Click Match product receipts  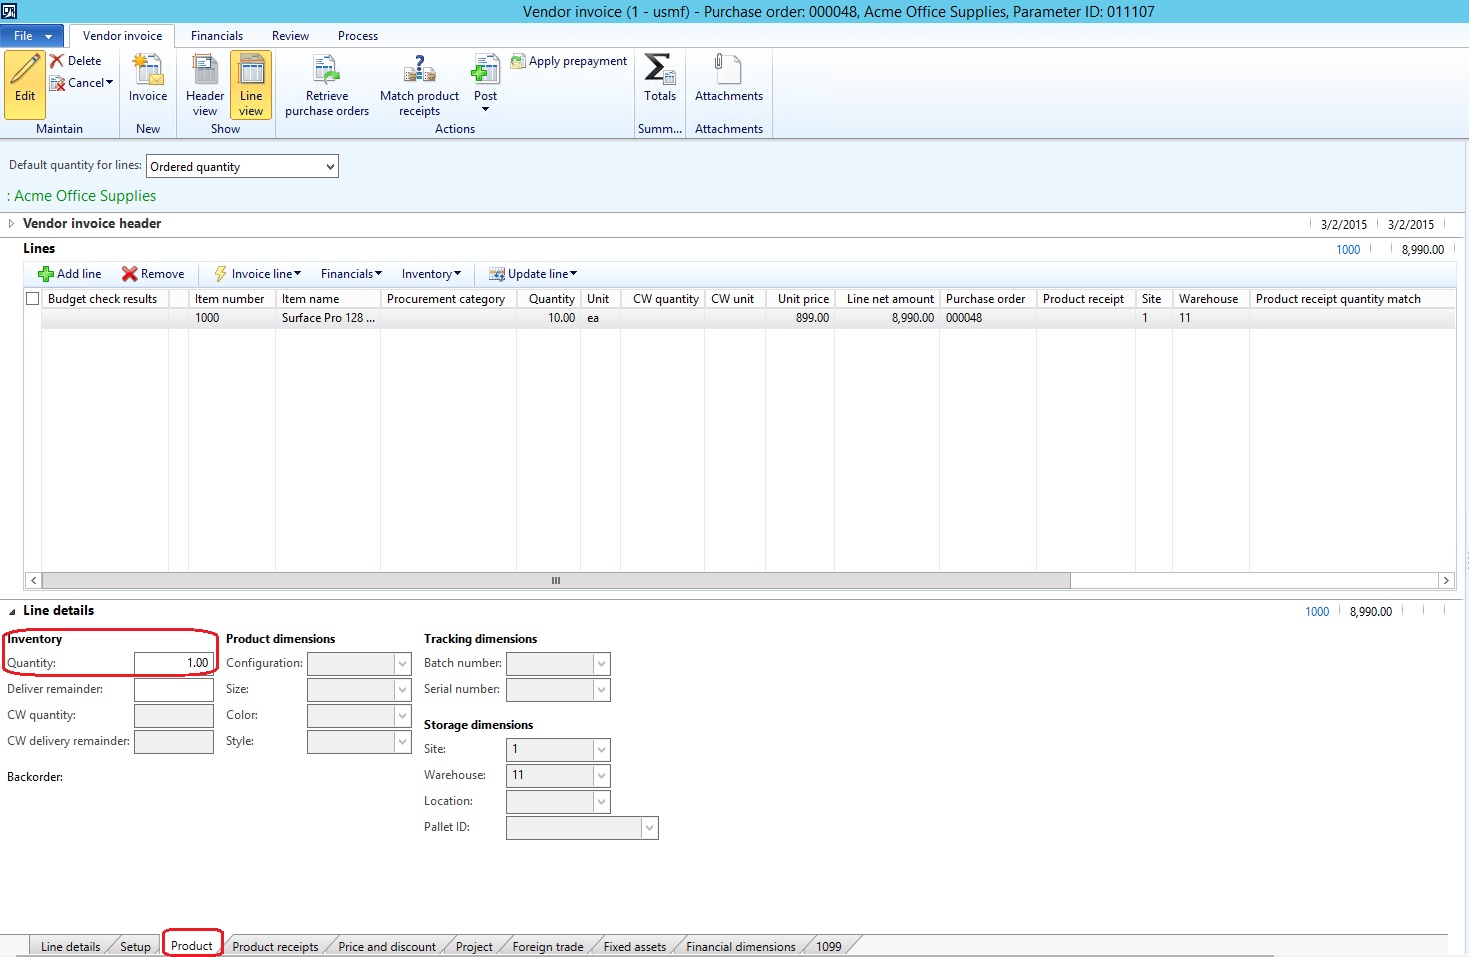coord(419,84)
